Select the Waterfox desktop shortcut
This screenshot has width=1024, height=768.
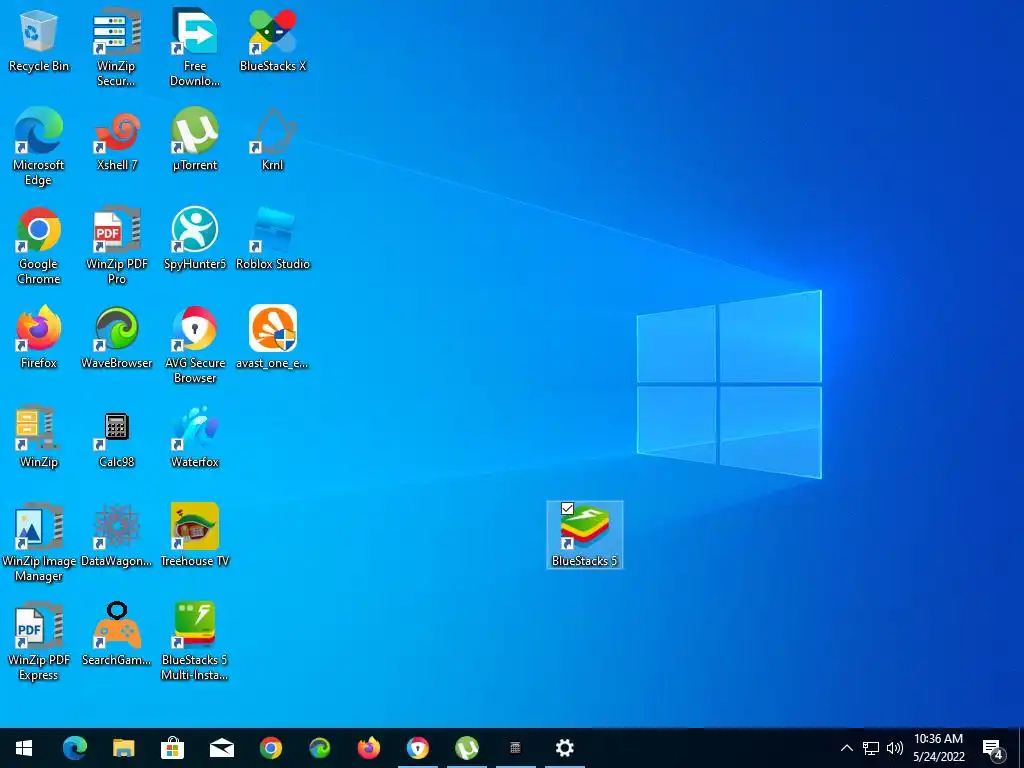pyautogui.click(x=195, y=436)
